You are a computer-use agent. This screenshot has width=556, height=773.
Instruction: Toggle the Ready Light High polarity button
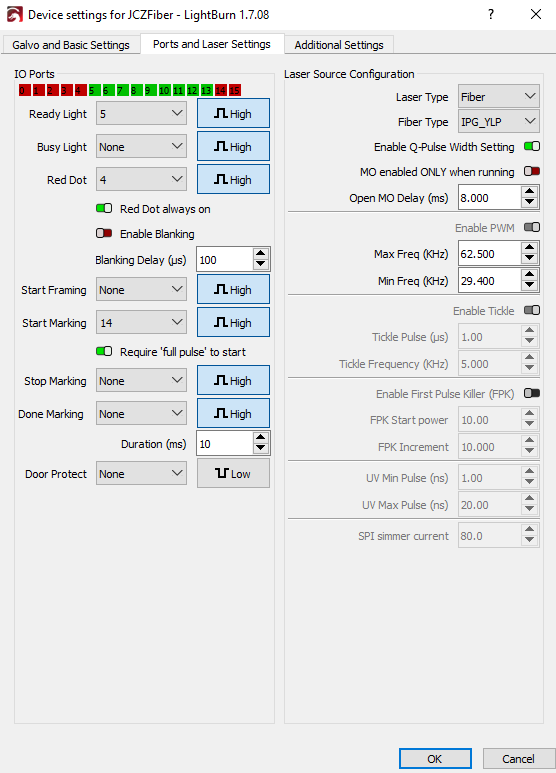[x=233, y=113]
